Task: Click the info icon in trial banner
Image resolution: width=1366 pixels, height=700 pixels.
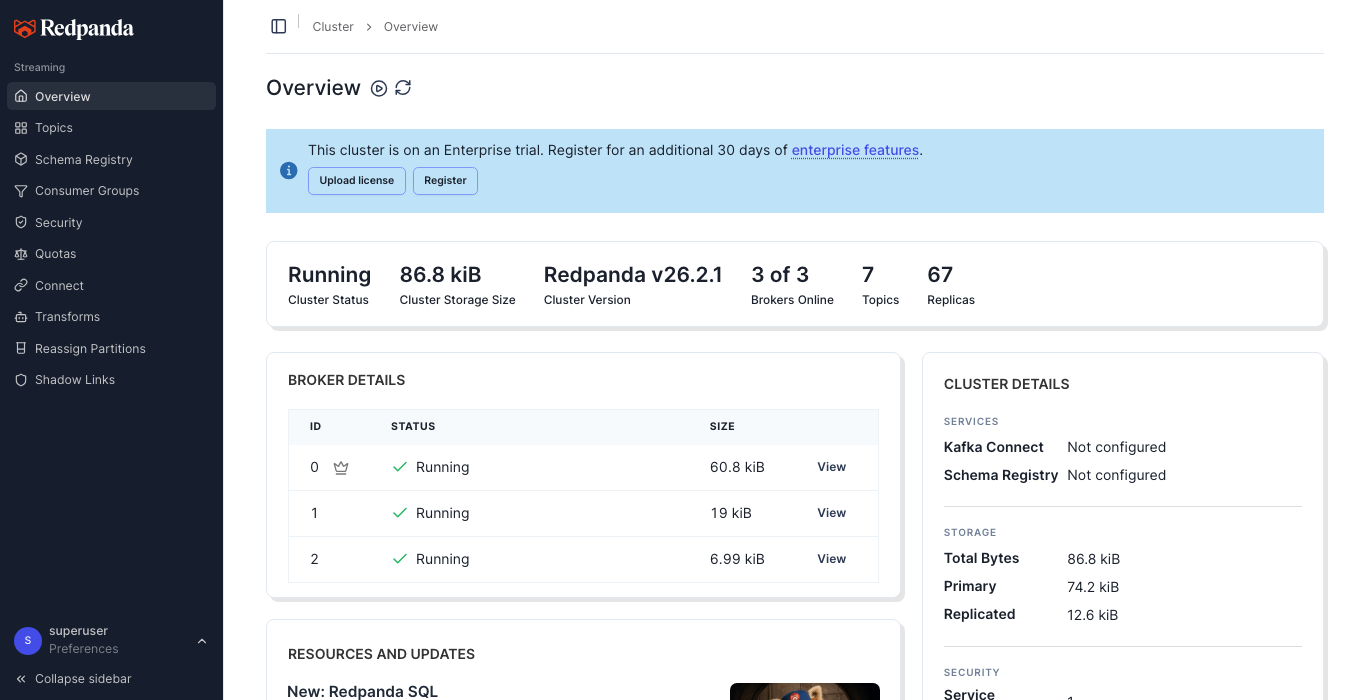Action: 289,170
